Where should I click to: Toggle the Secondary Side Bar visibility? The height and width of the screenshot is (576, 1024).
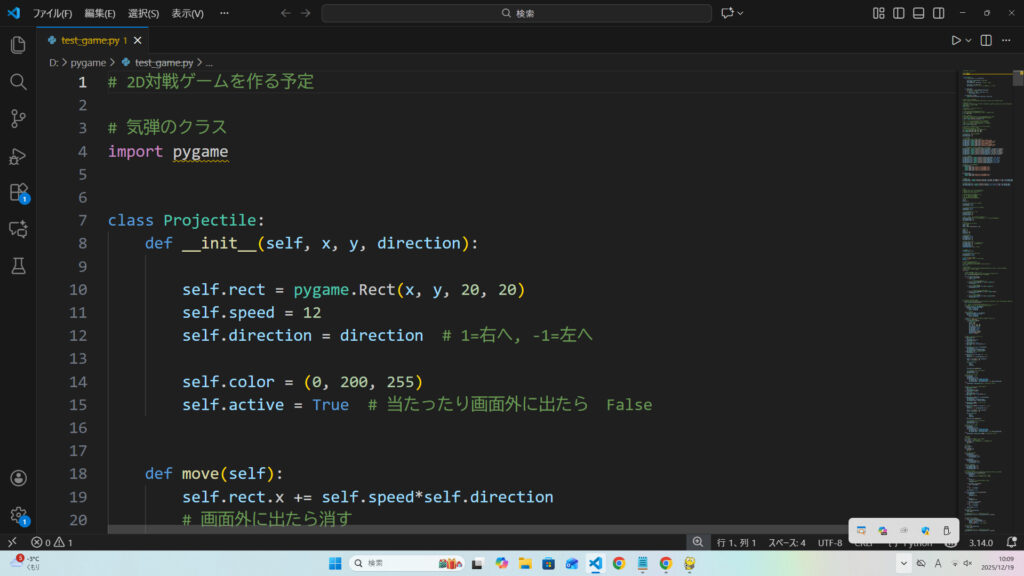point(939,13)
